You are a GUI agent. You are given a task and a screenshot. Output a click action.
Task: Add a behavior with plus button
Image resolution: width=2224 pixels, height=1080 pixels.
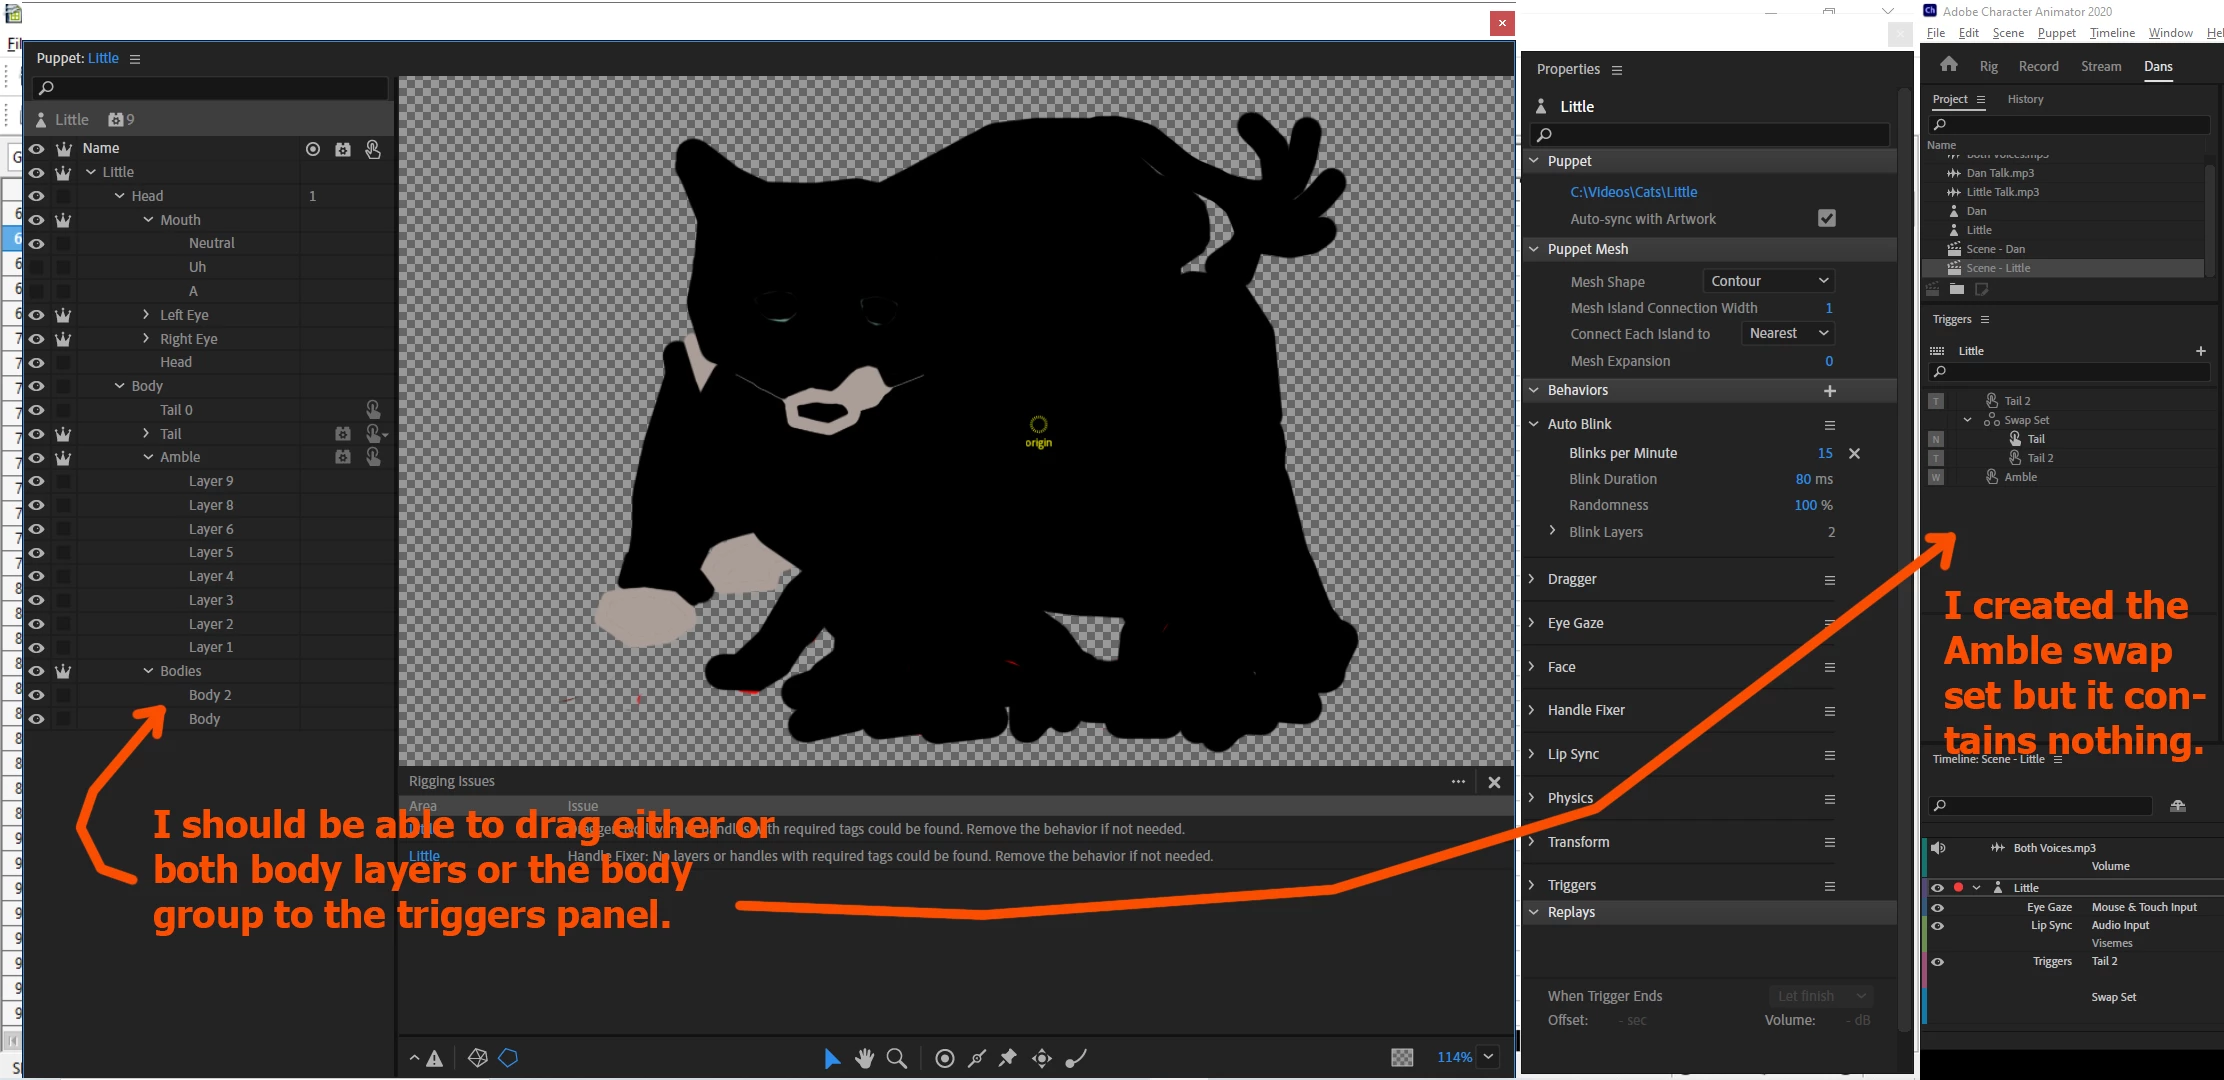(x=1829, y=391)
